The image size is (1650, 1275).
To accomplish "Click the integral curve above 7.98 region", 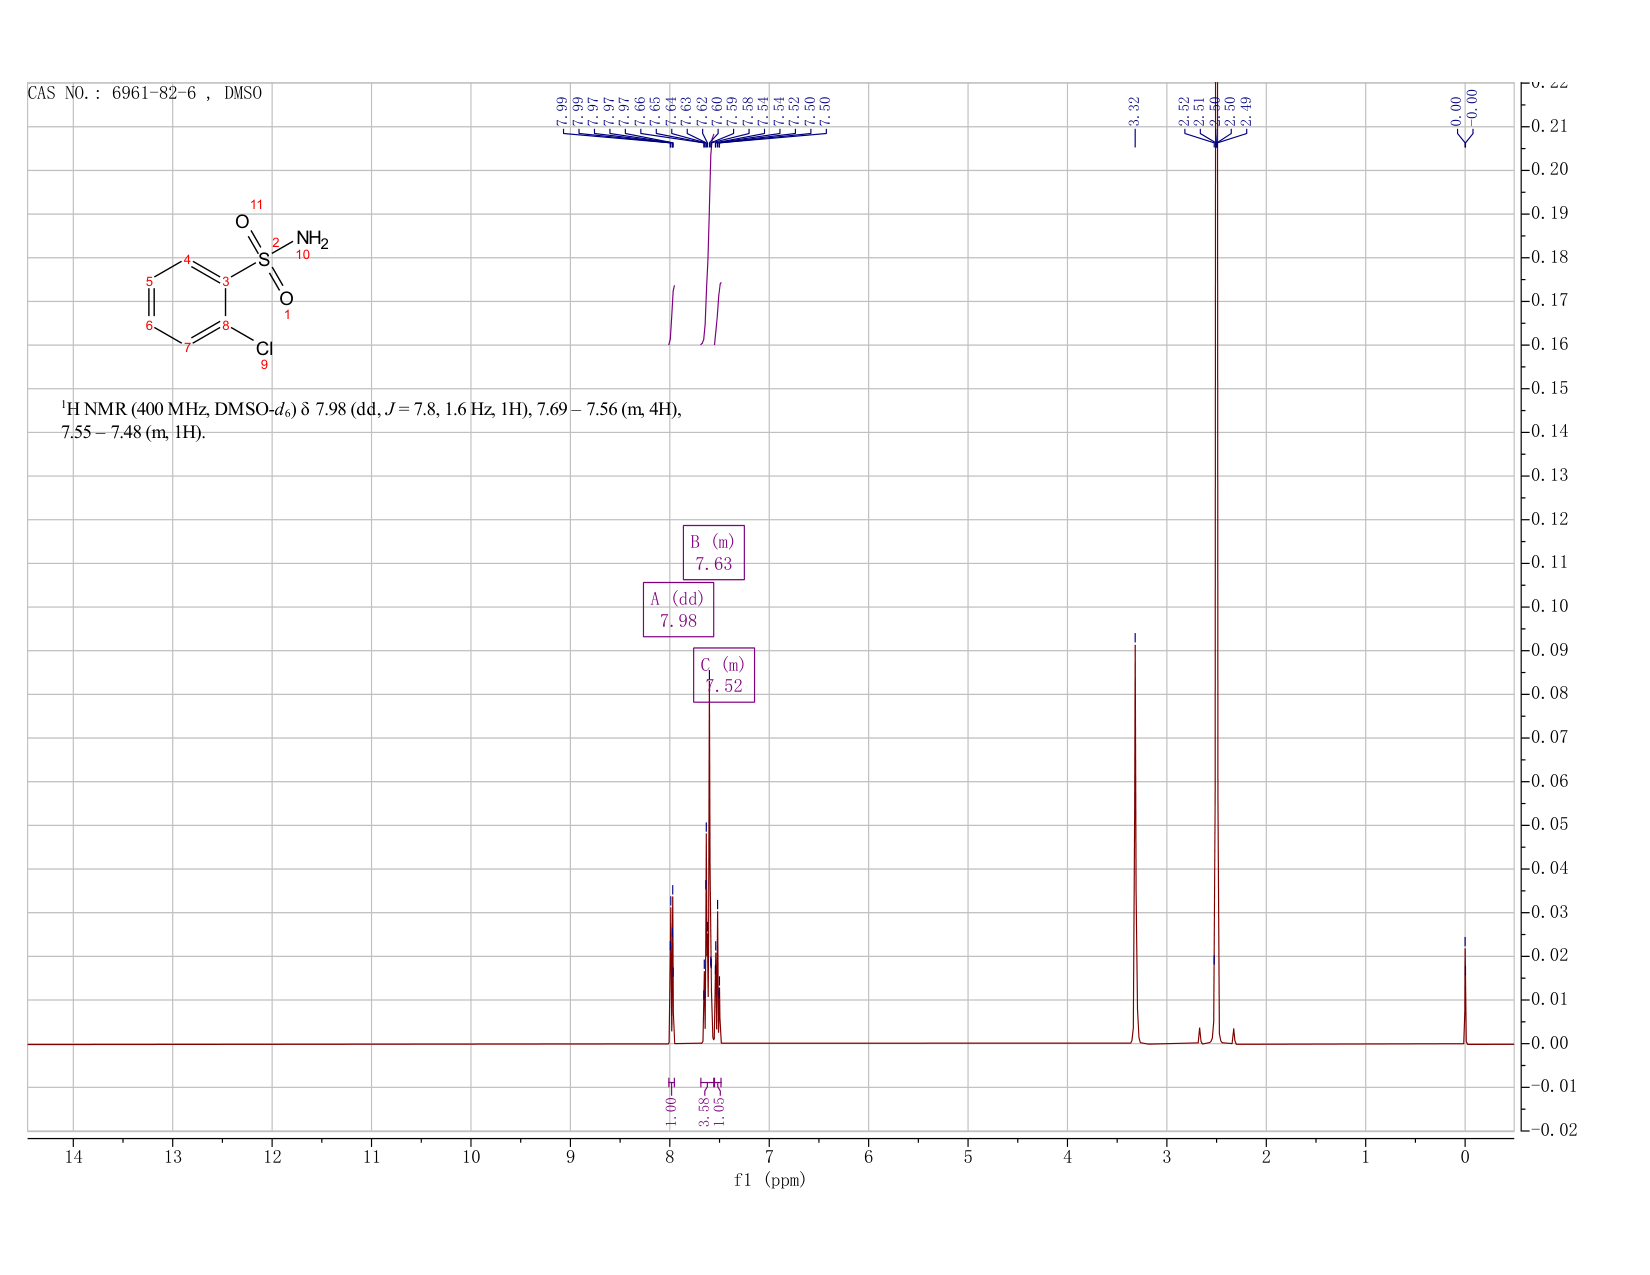I will click(x=671, y=315).
